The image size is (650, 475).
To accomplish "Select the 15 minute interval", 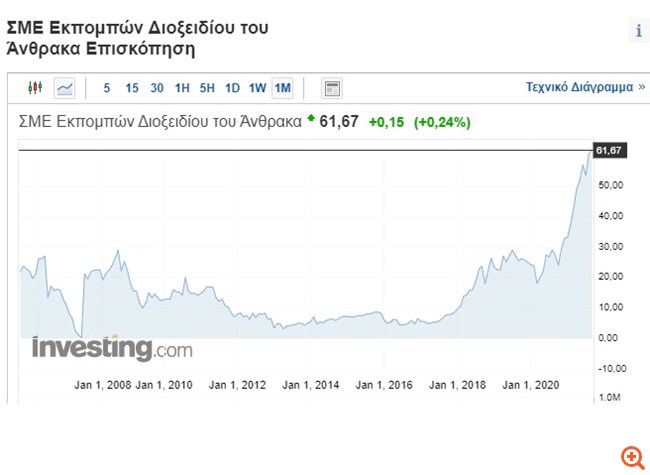I will [132, 88].
